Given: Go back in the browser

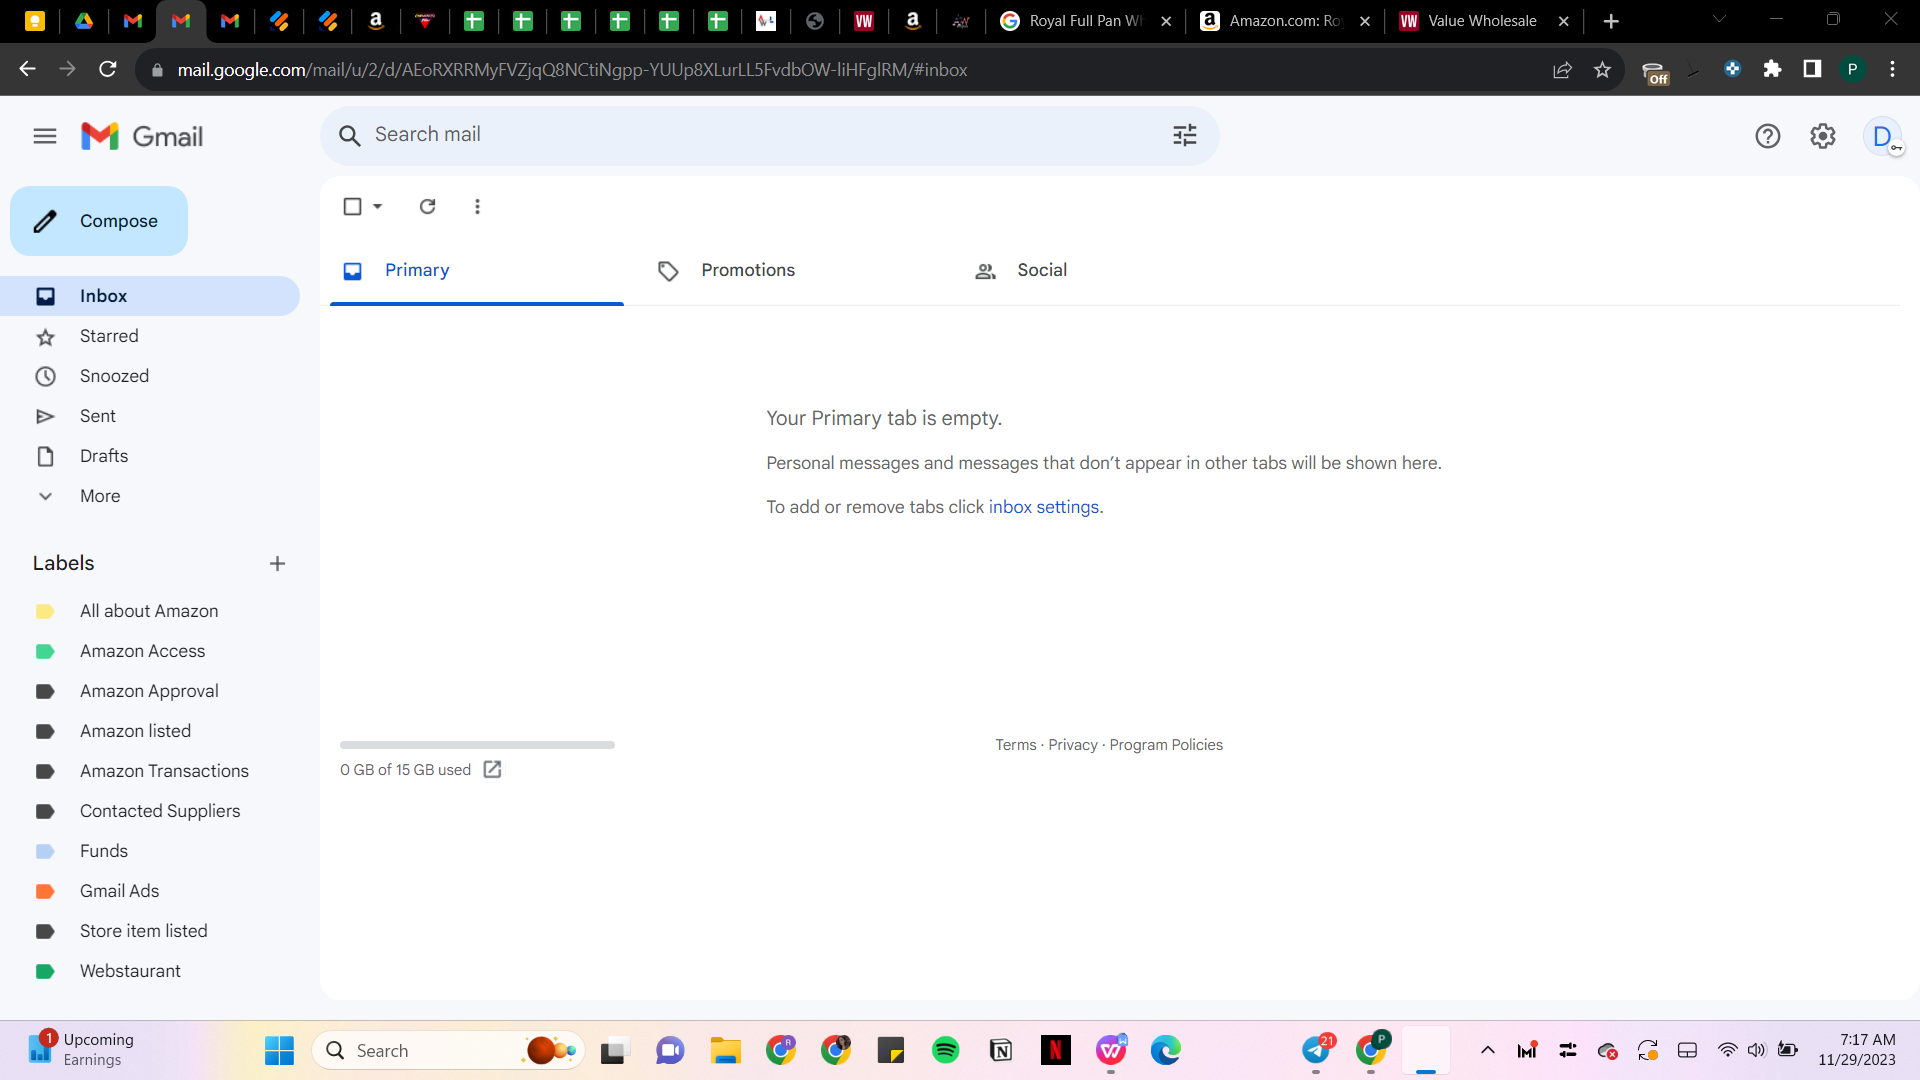Looking at the screenshot, I should [27, 69].
